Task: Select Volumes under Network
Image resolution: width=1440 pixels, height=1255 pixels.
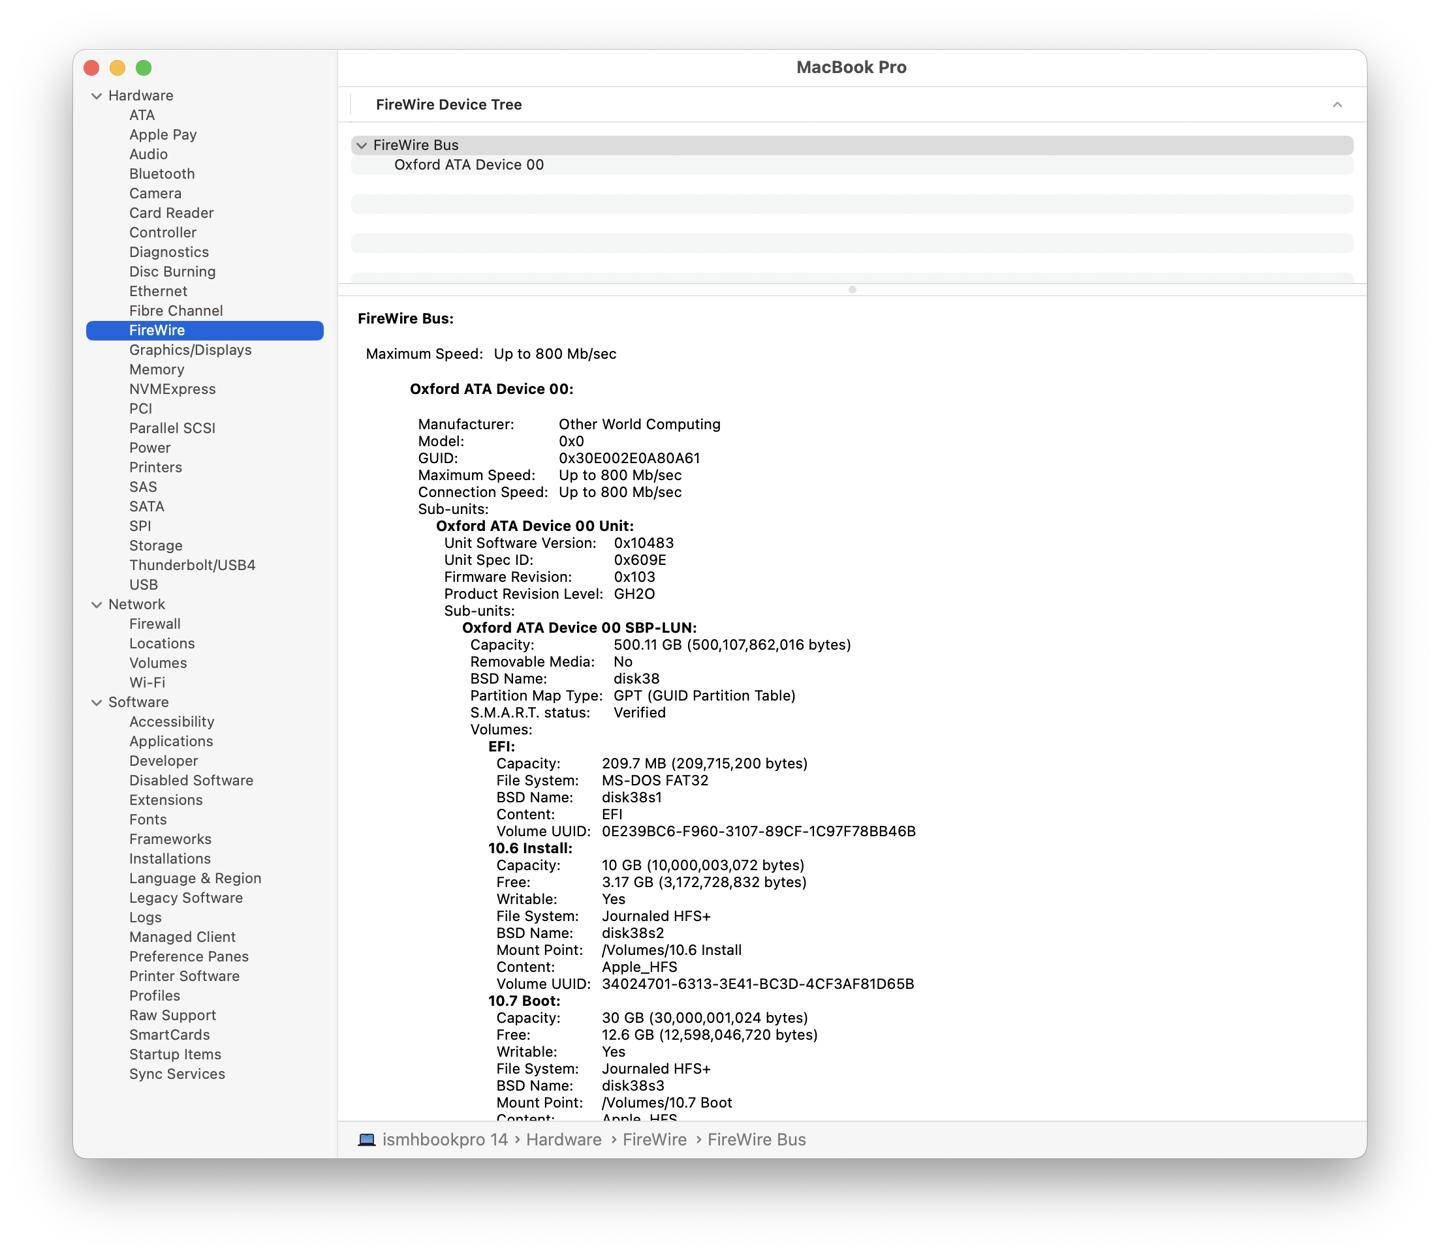Action: pyautogui.click(x=158, y=663)
